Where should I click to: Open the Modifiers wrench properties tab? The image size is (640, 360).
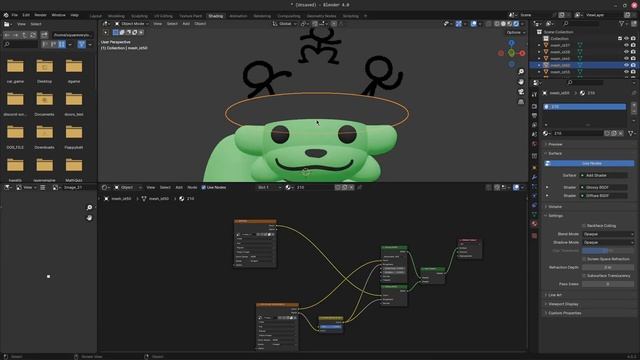[x=534, y=177]
